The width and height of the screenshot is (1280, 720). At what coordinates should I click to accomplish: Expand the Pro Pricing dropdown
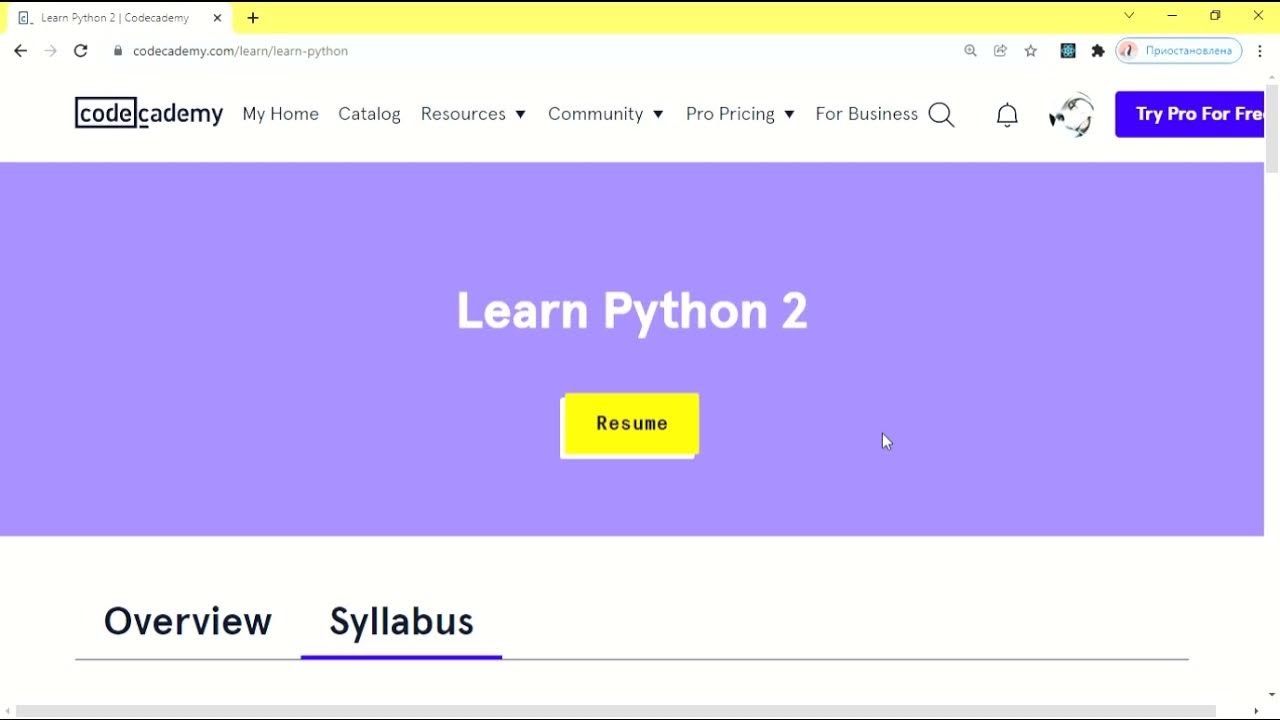740,114
